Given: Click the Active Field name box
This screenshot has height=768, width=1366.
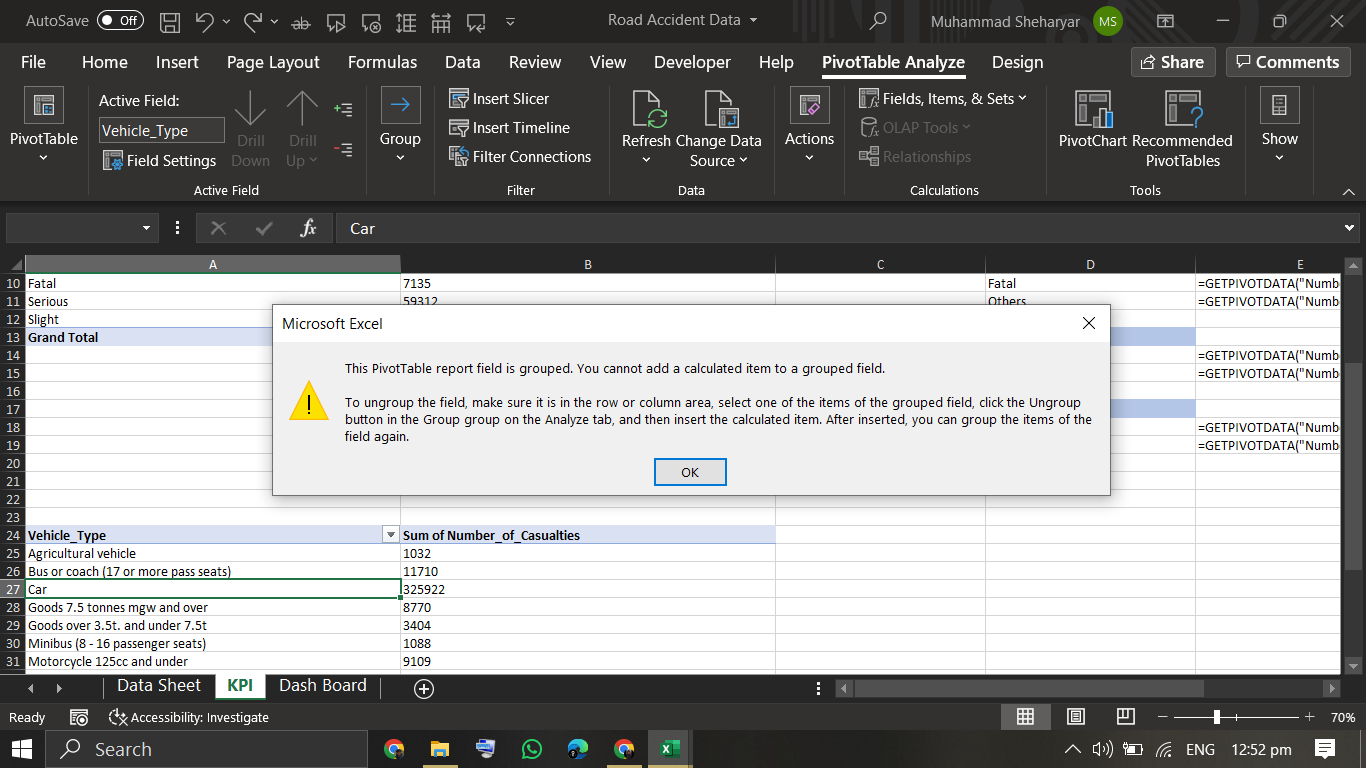Looking at the screenshot, I should point(160,131).
